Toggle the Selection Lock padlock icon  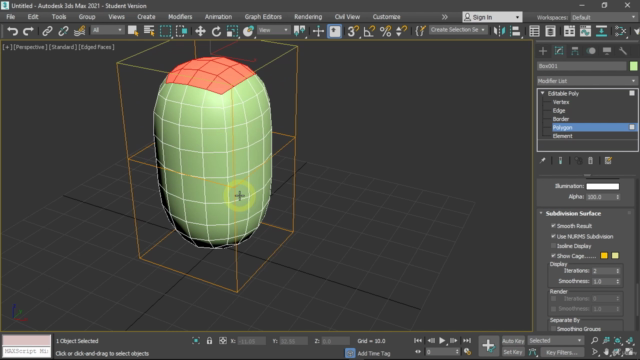(x=209, y=341)
